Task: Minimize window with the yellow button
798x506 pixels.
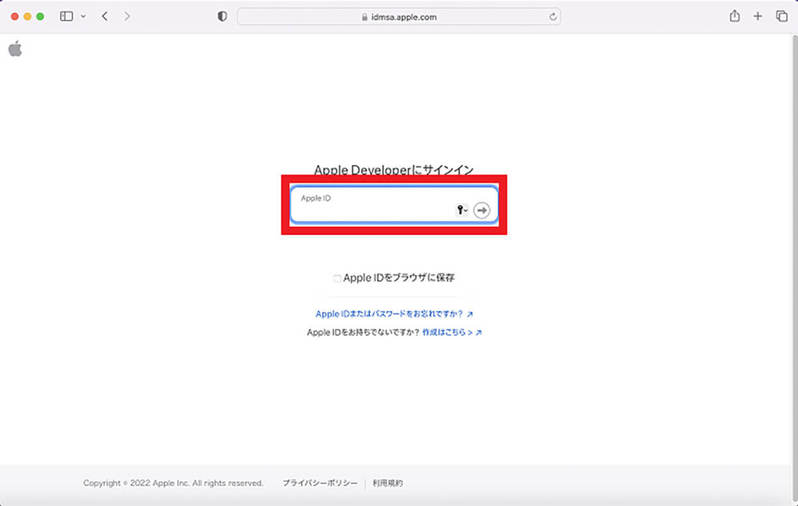Action: [x=27, y=16]
